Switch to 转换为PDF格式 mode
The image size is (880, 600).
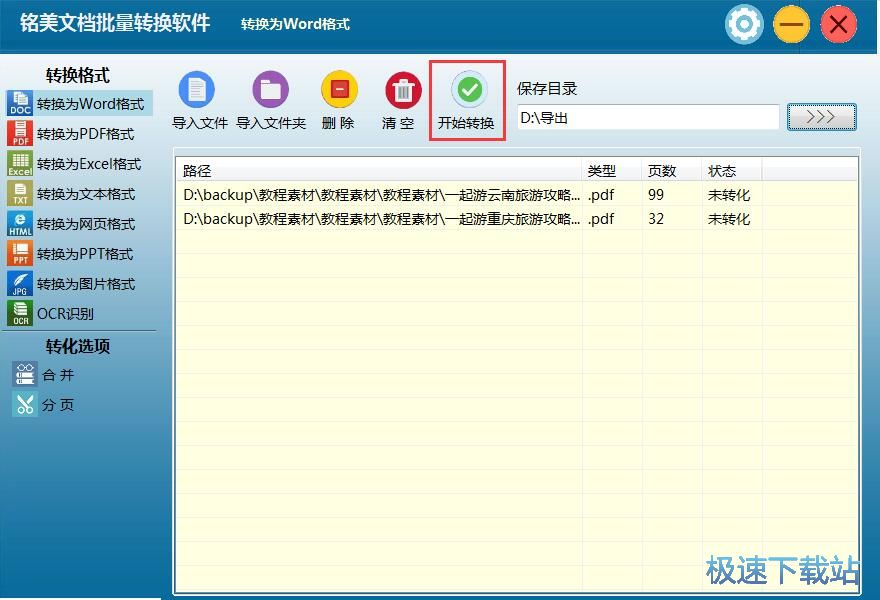click(18, 134)
